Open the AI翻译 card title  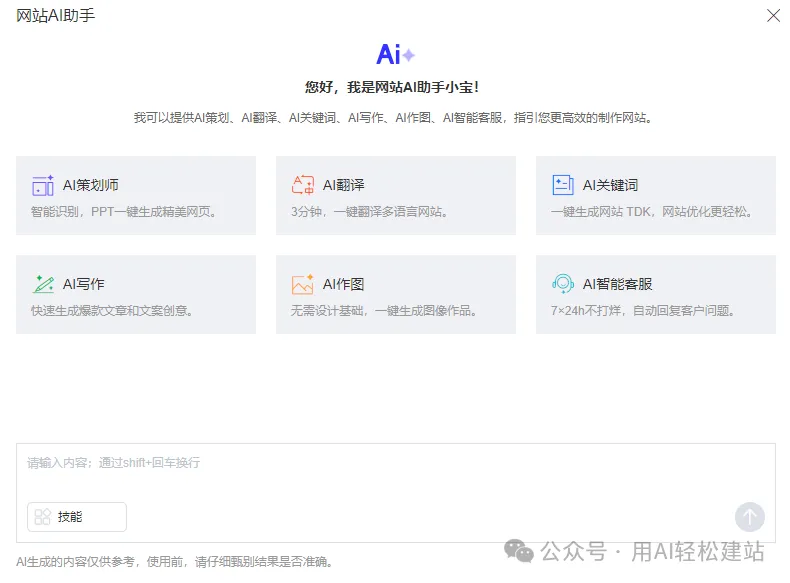pyautogui.click(x=344, y=185)
